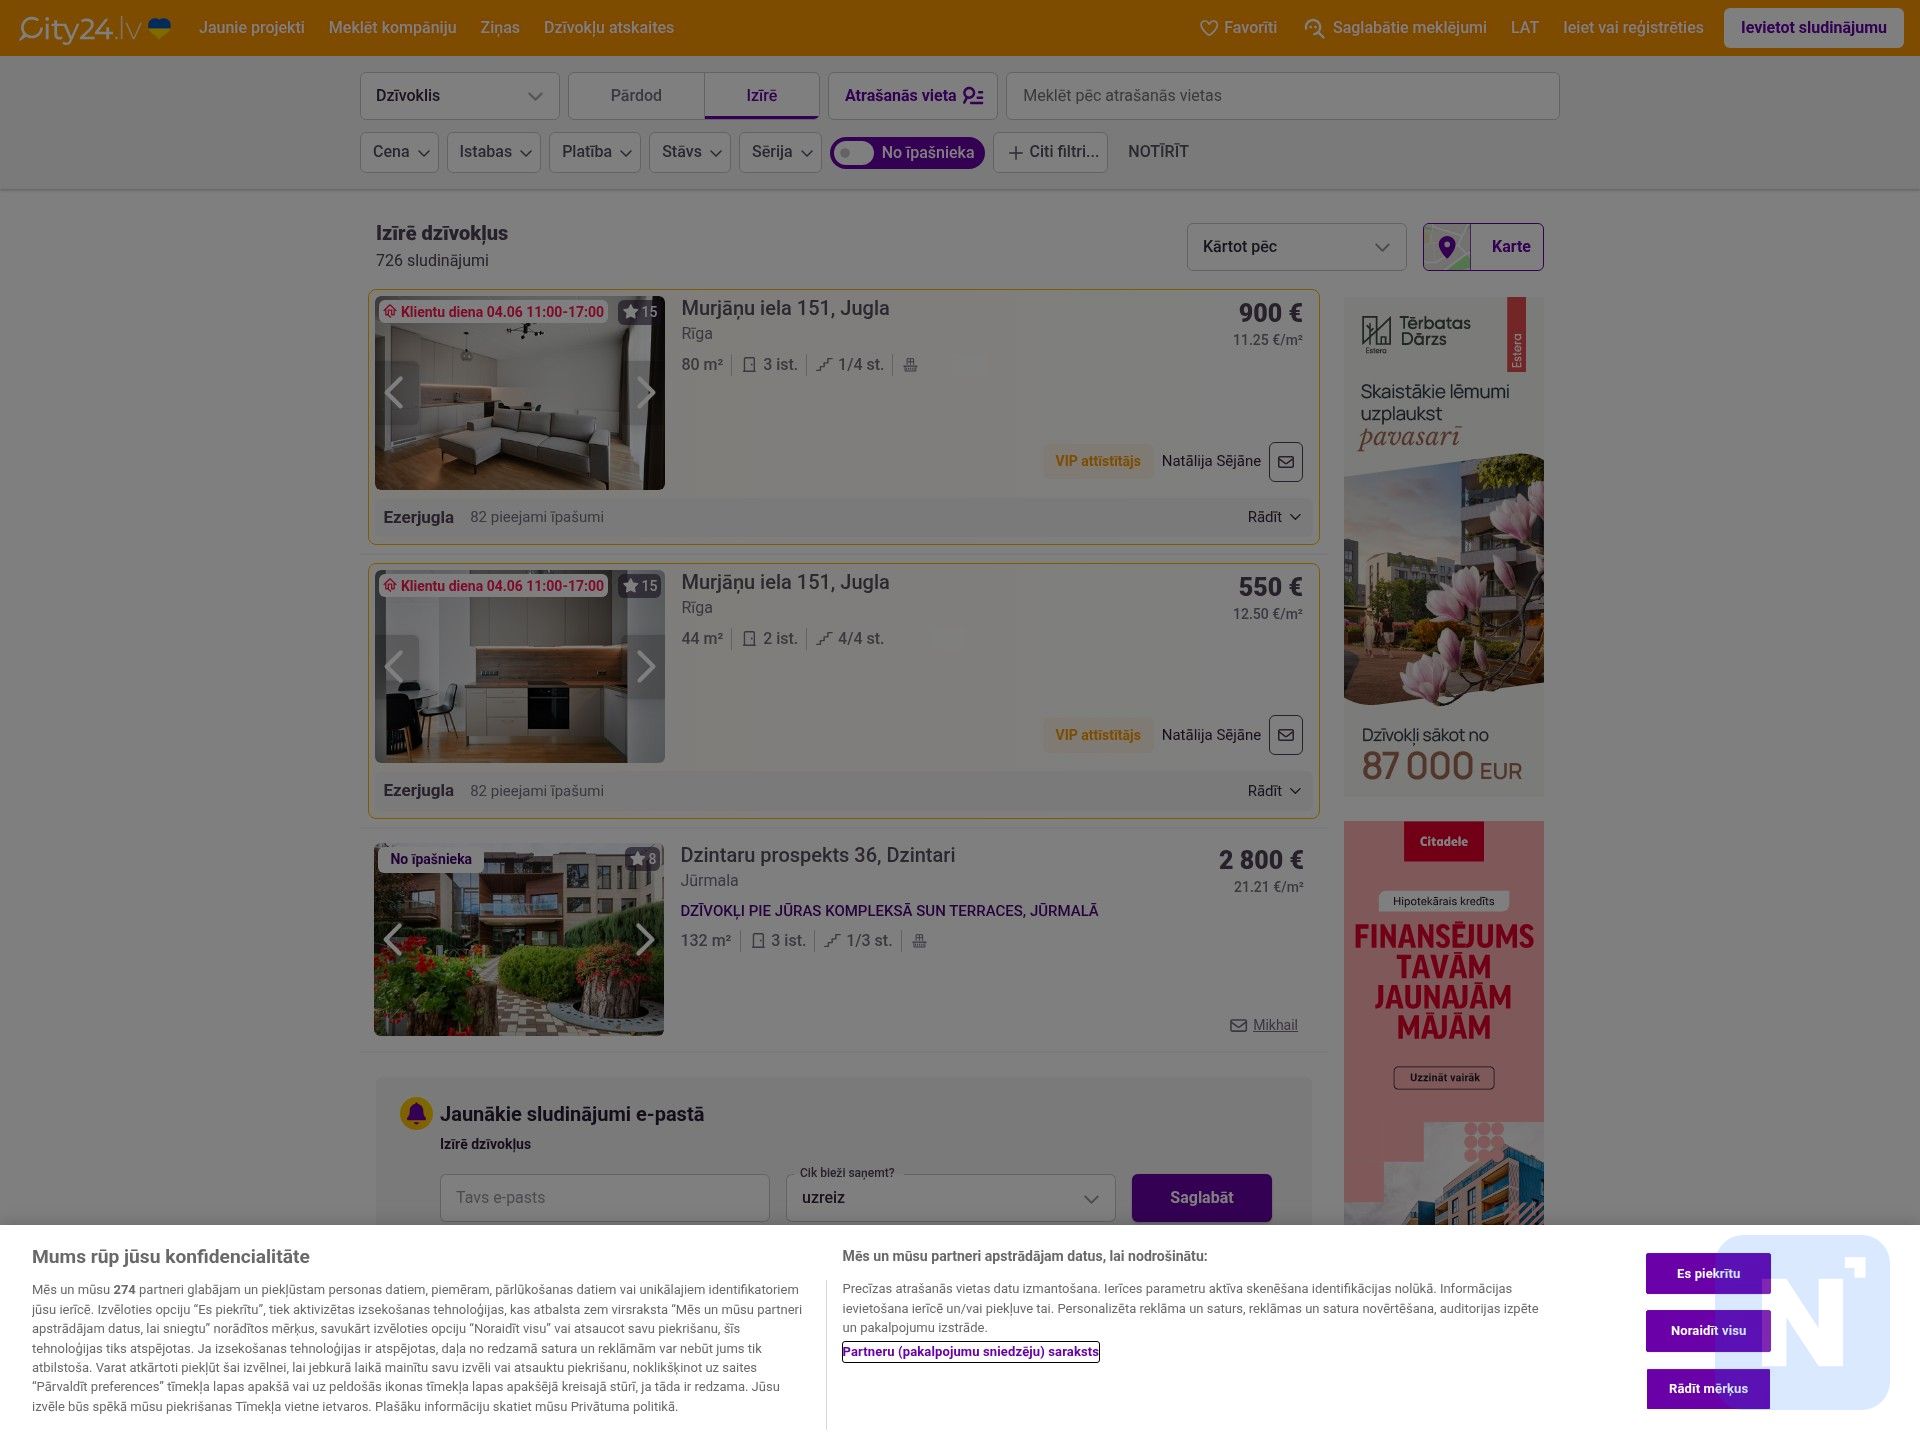Click the Mikhail contact link
The image size is (1920, 1440).
coord(1275,1026)
